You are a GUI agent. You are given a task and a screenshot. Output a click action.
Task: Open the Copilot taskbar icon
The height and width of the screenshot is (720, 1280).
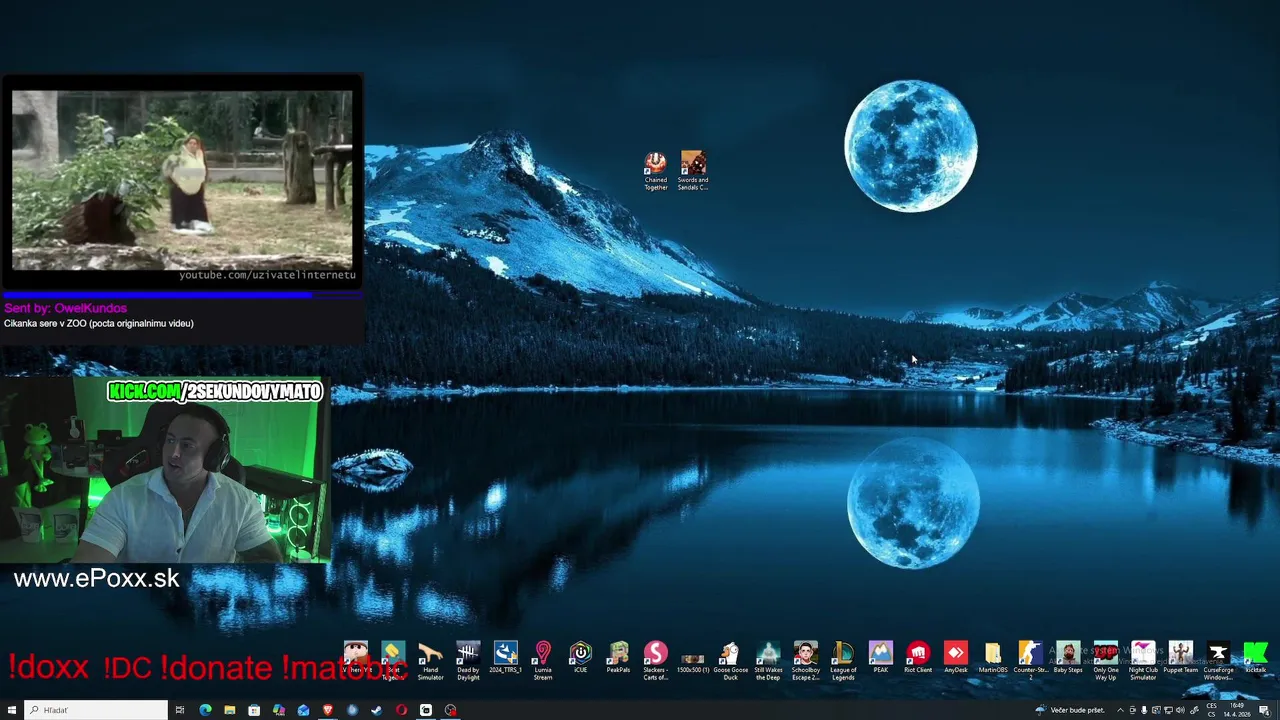(278, 710)
